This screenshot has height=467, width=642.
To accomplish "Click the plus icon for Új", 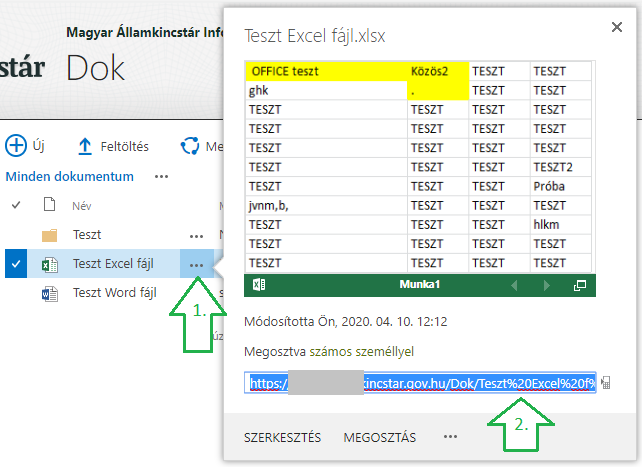I will coord(16,145).
